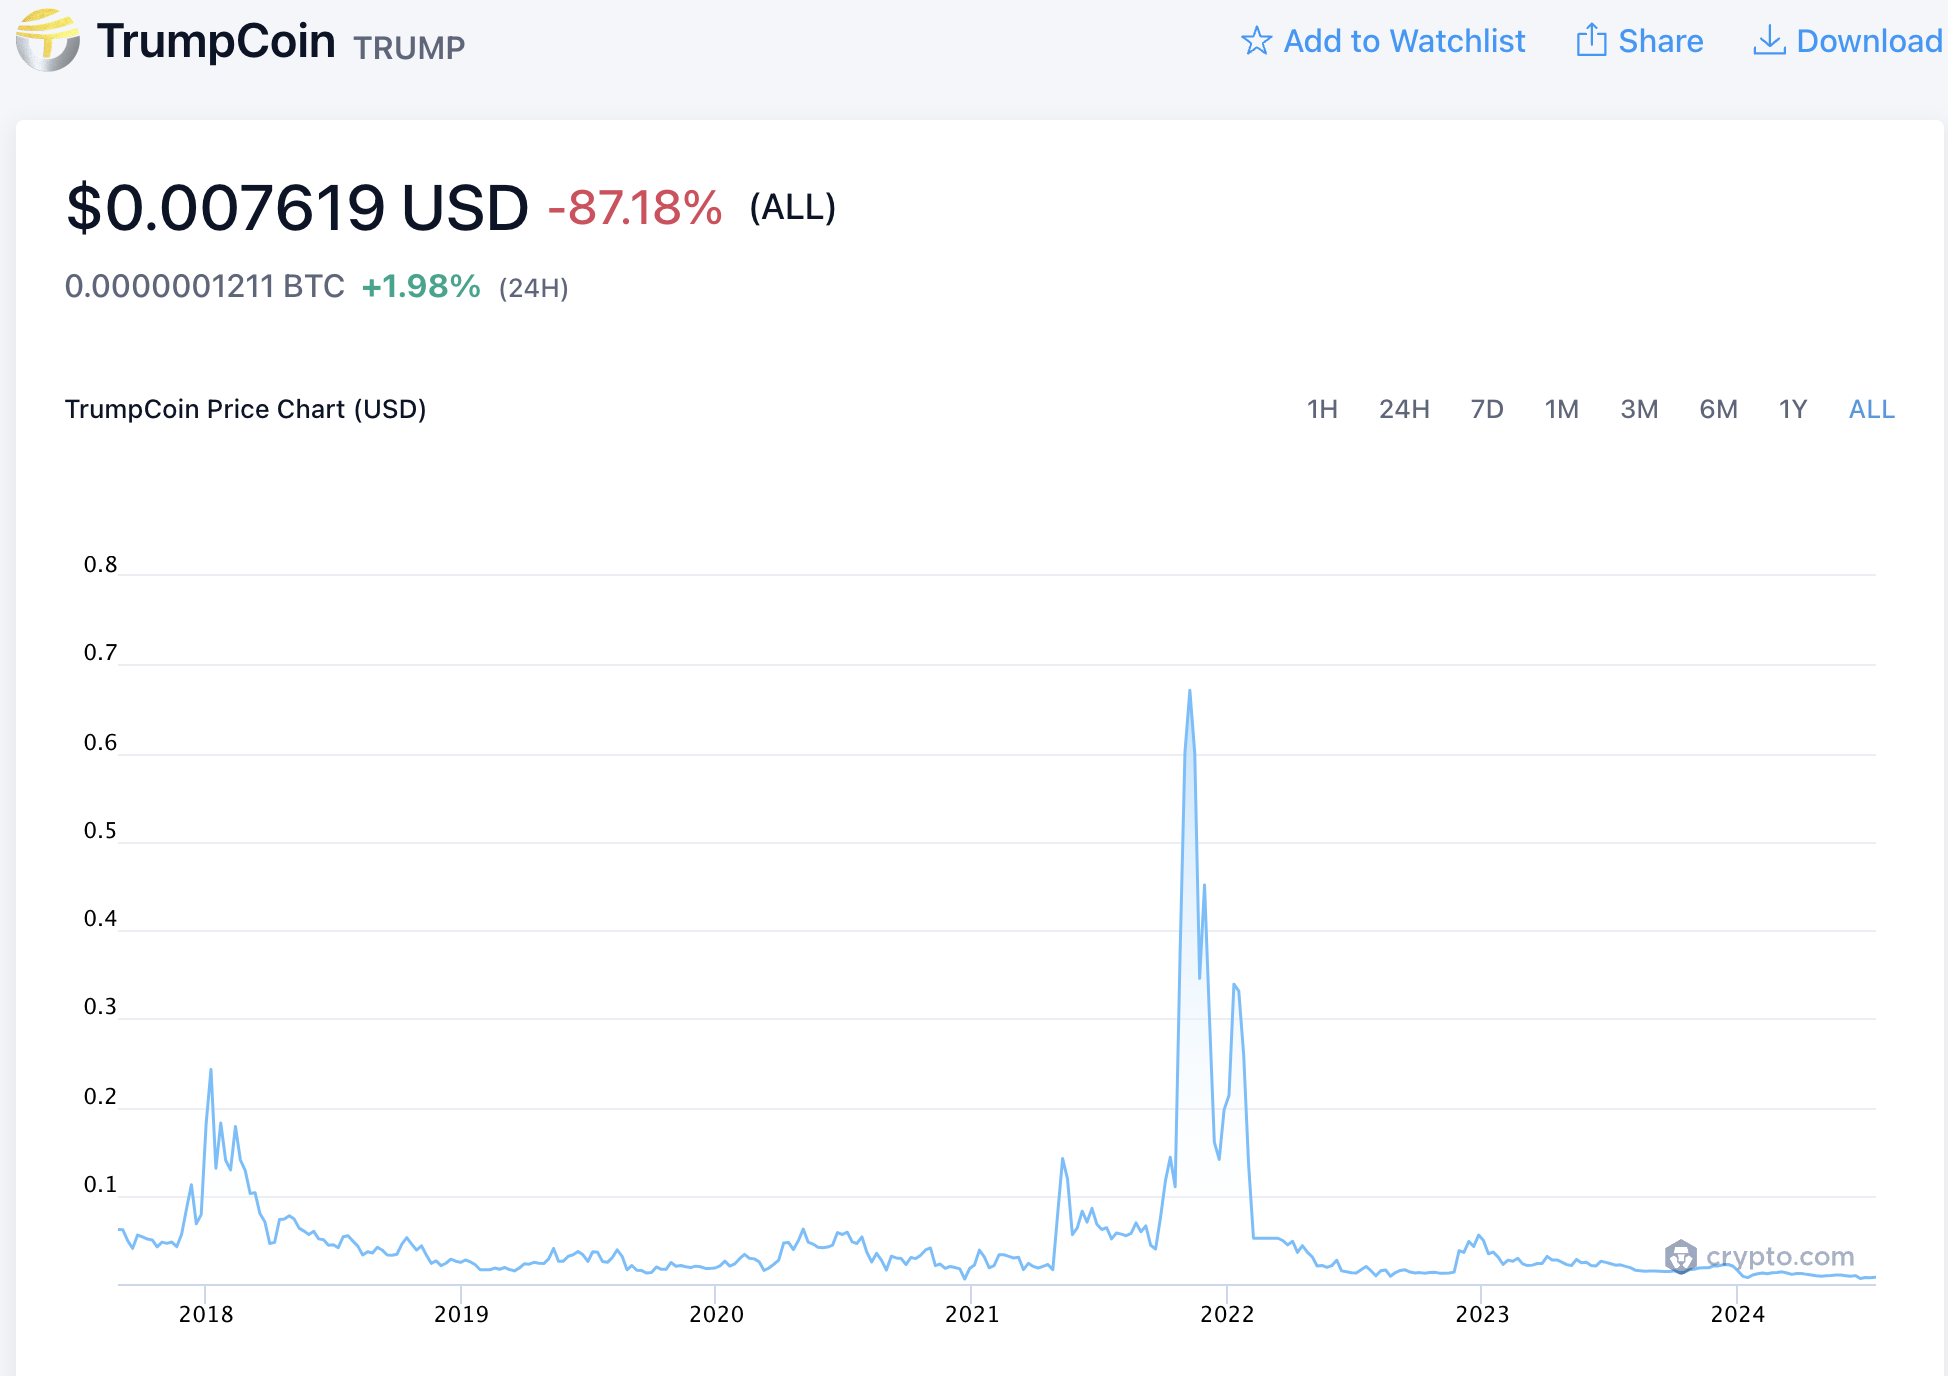Click the 2021 x-axis label
This screenshot has height=1376, width=1948.
tap(972, 1314)
